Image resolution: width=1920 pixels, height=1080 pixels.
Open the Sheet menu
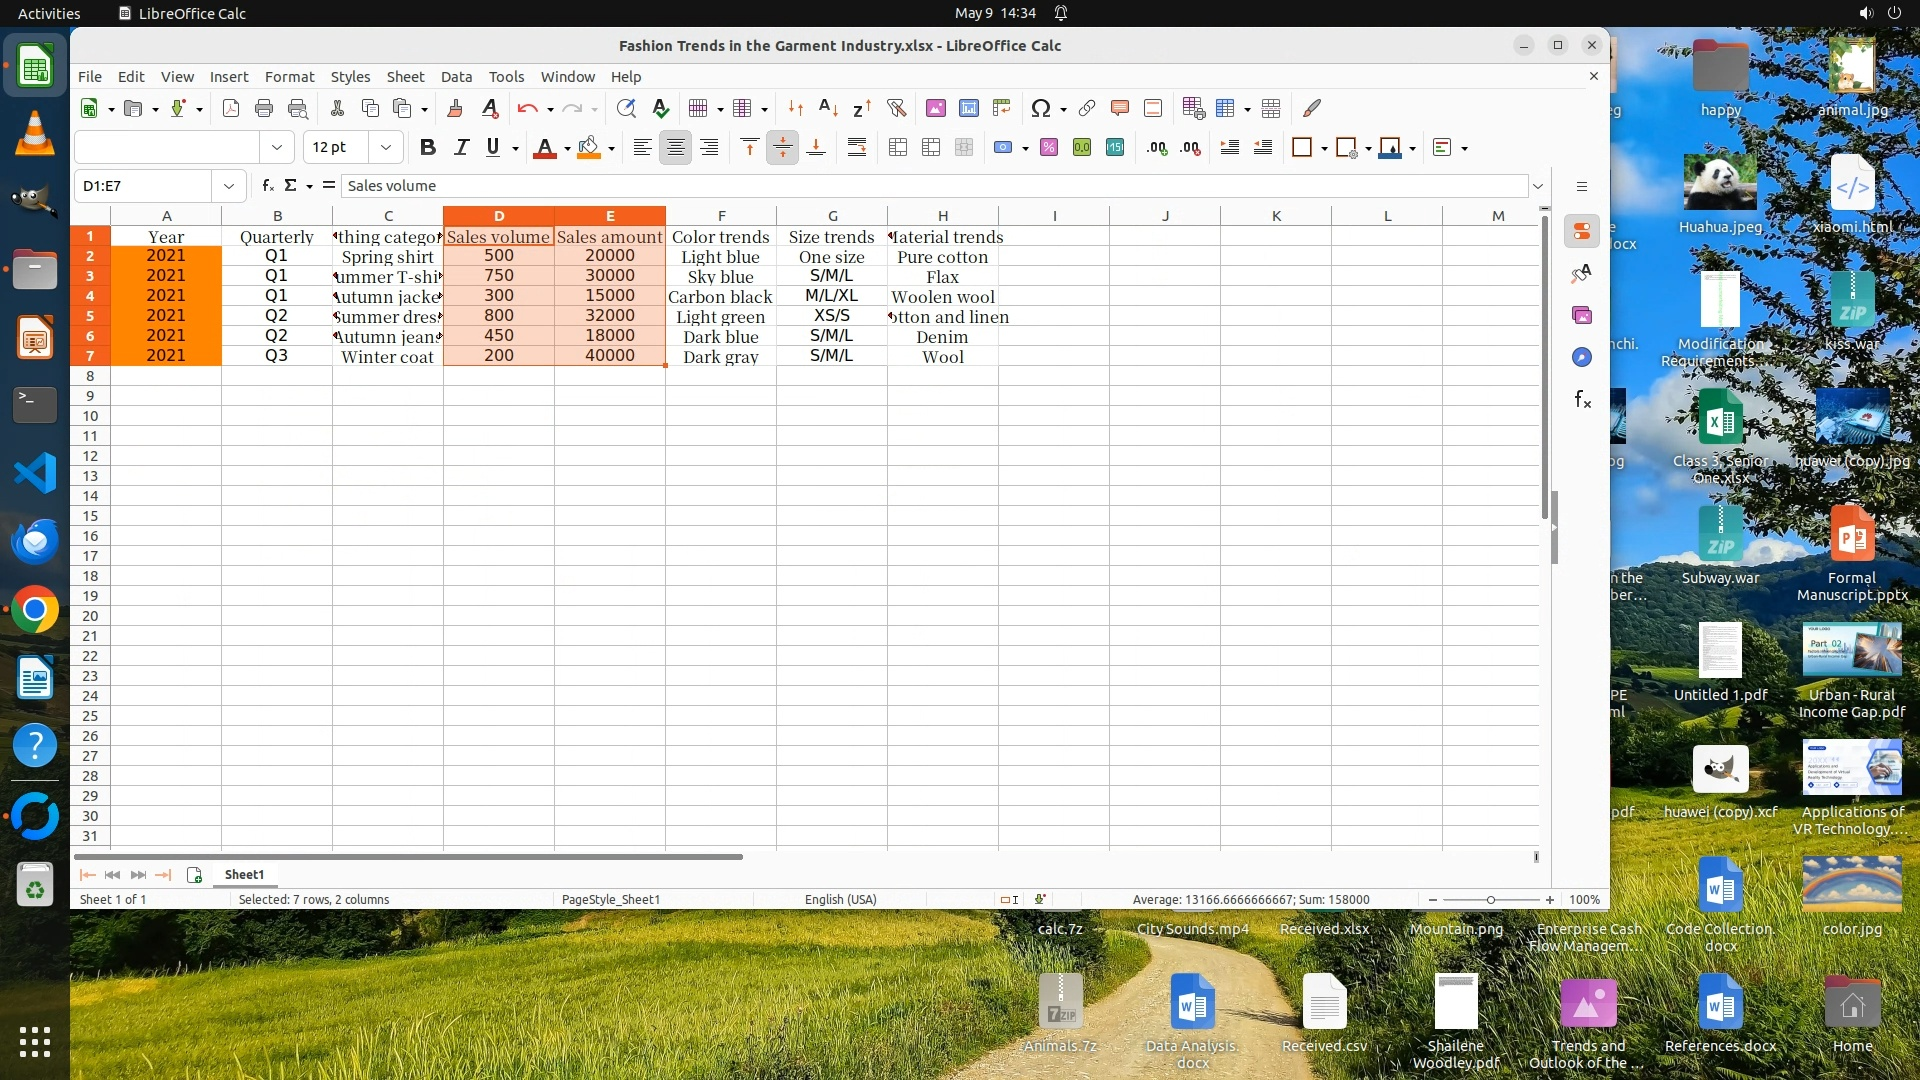click(x=405, y=77)
